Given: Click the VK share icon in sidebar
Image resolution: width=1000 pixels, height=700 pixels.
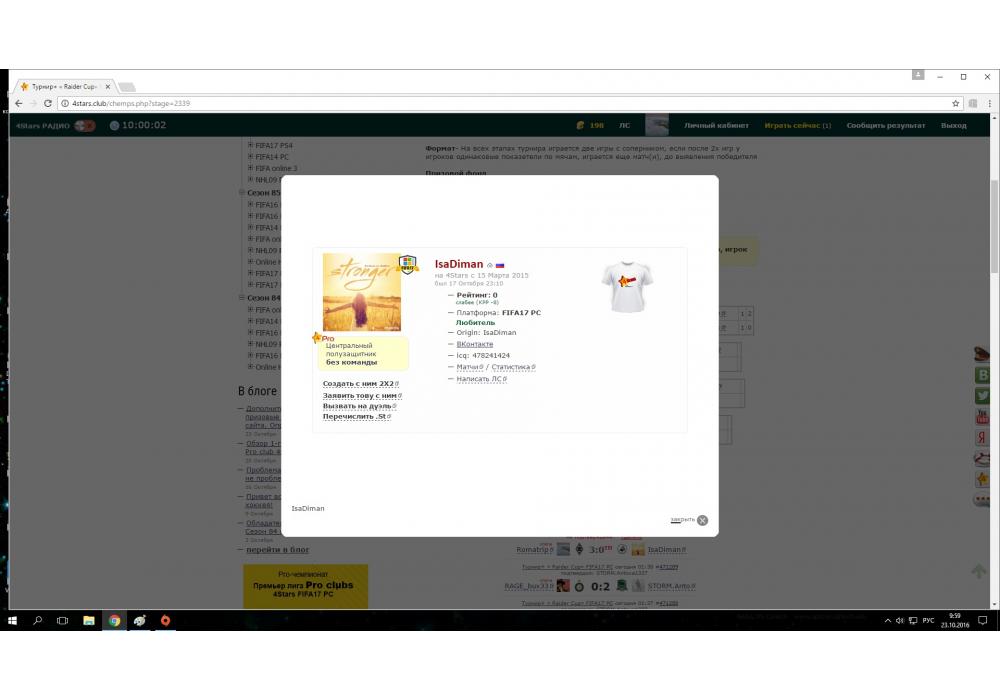Looking at the screenshot, I should pos(983,375).
